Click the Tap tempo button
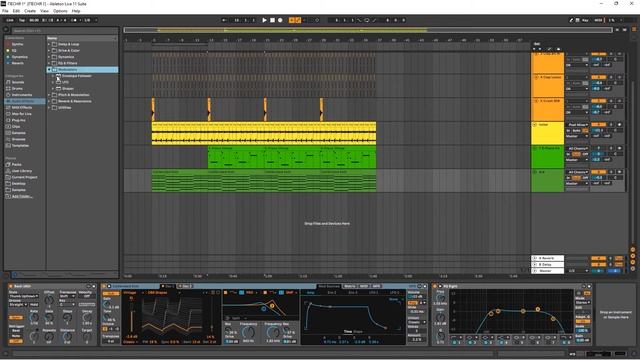 pos(22,20)
